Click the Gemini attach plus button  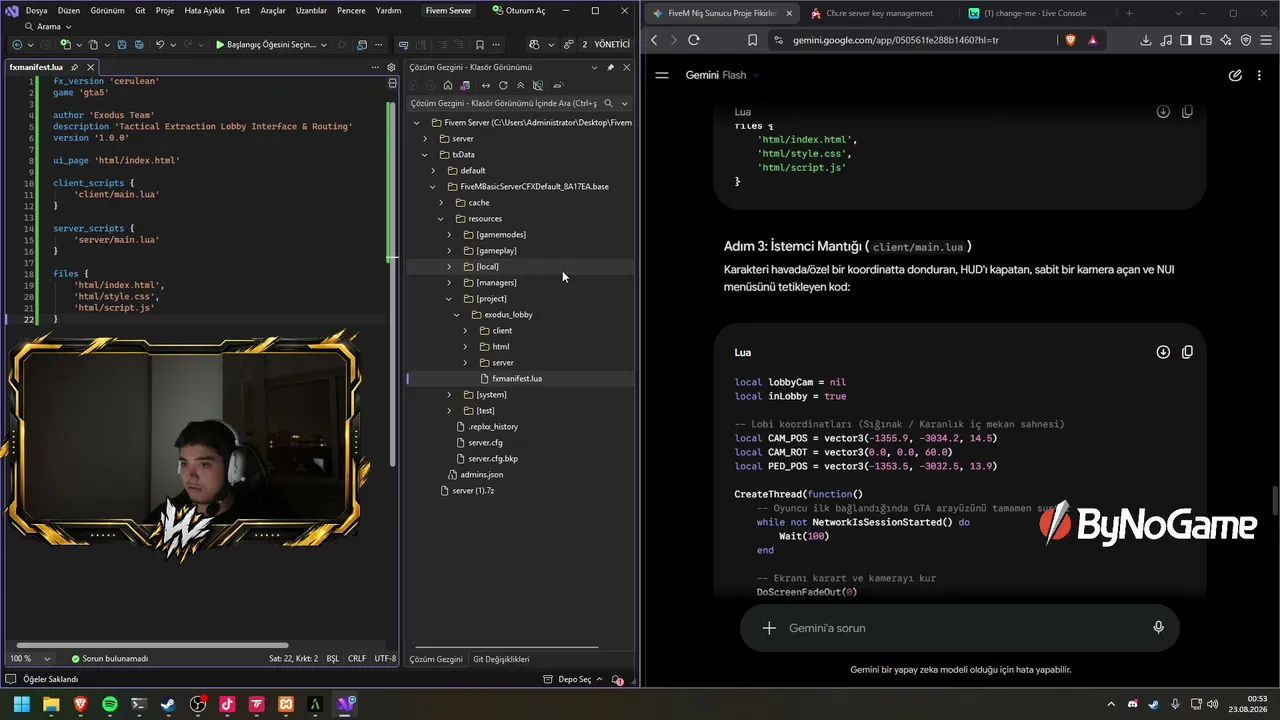[x=769, y=628]
